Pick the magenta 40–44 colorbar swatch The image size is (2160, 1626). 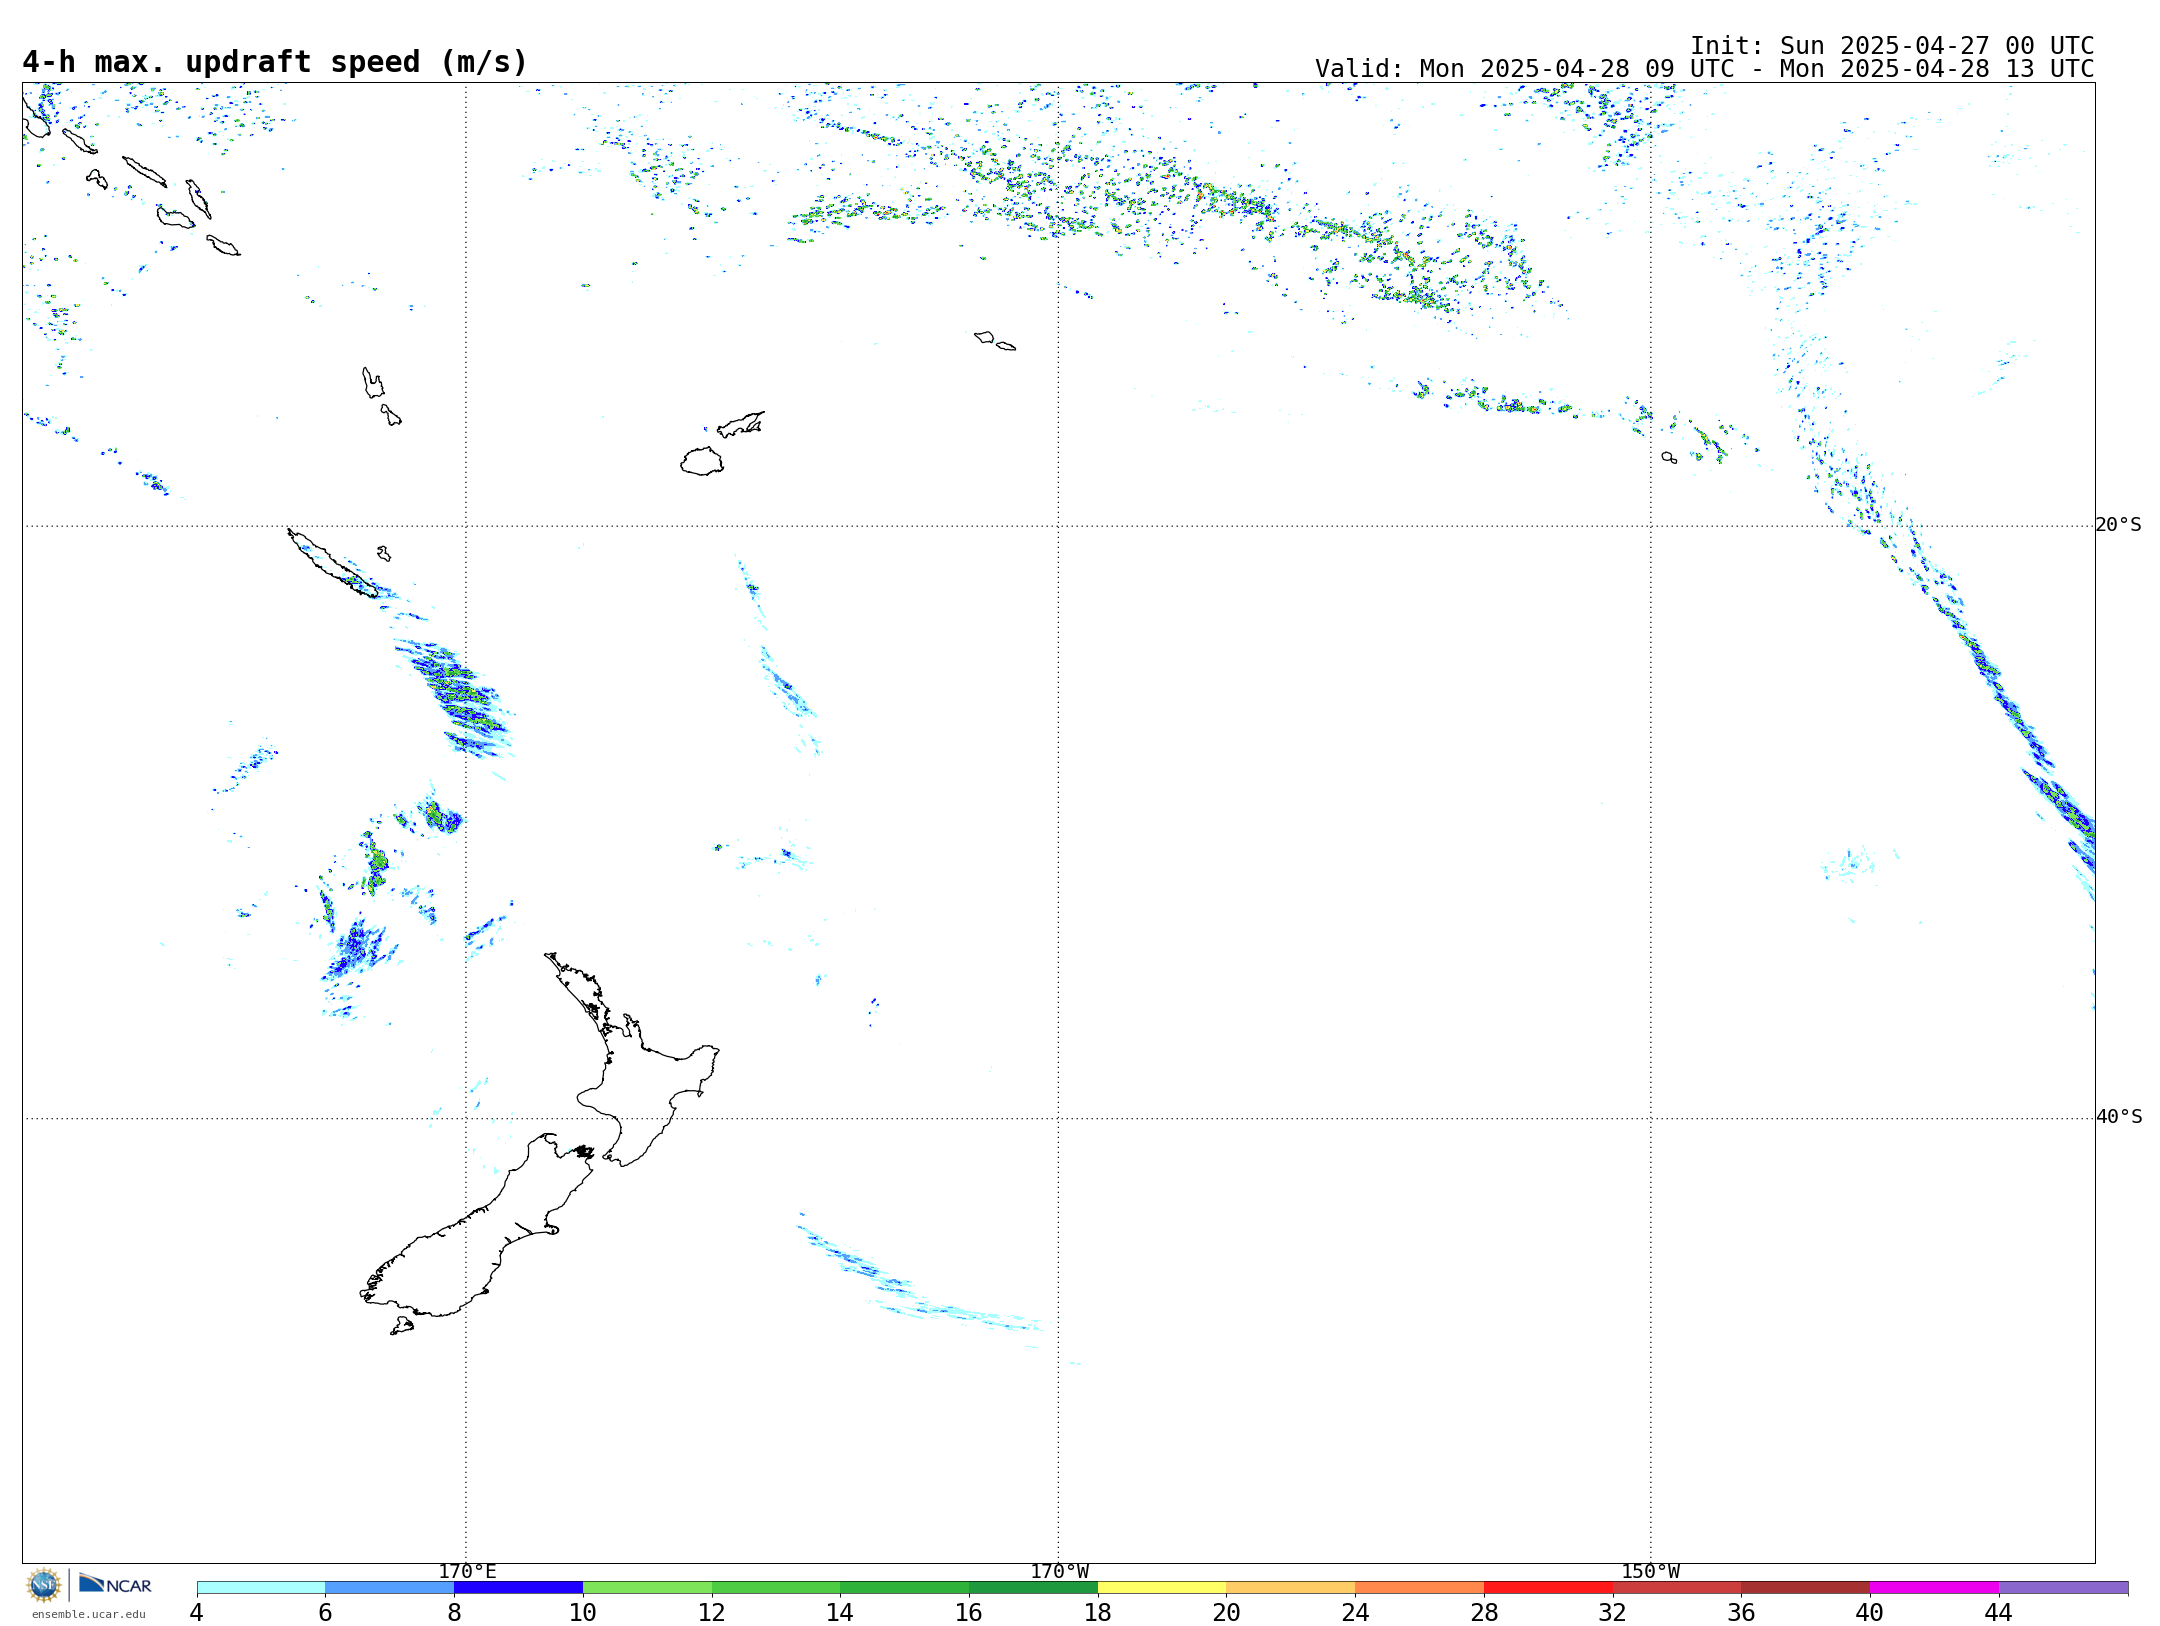click(1935, 1587)
